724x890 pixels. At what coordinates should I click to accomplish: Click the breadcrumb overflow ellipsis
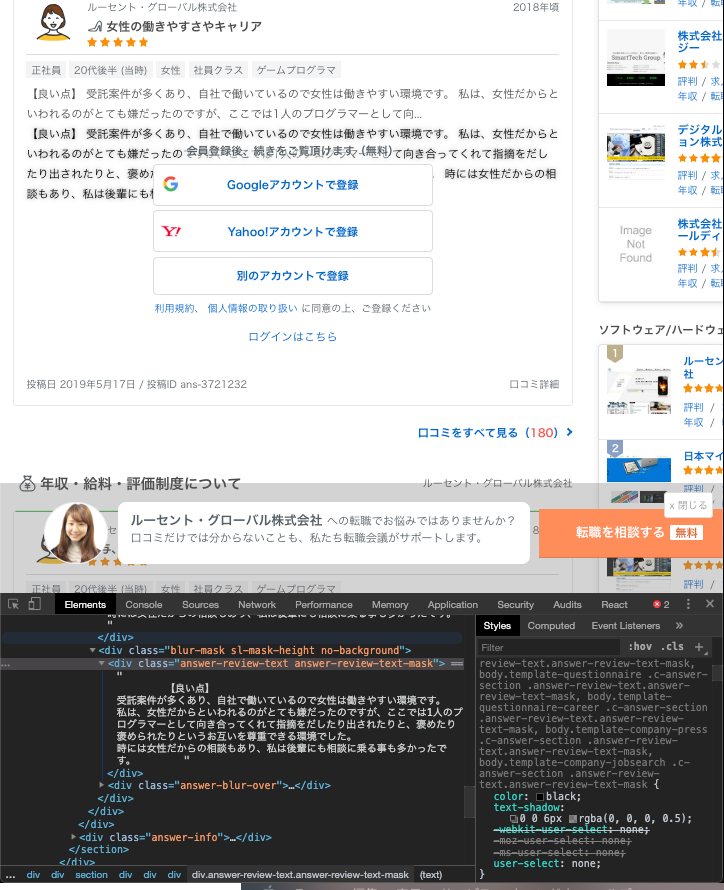(10, 875)
